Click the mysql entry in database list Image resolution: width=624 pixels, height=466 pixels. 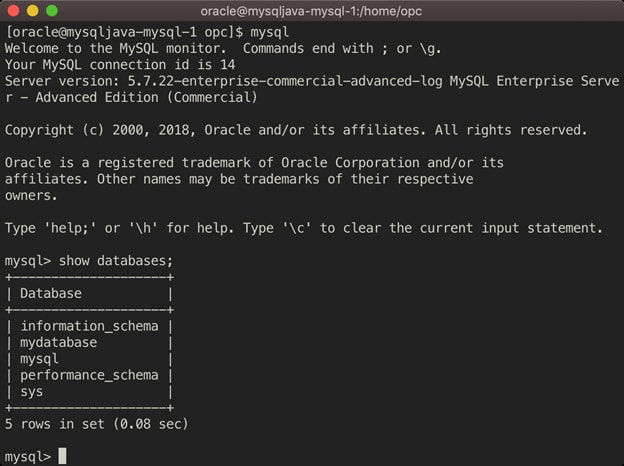[x=40, y=358]
